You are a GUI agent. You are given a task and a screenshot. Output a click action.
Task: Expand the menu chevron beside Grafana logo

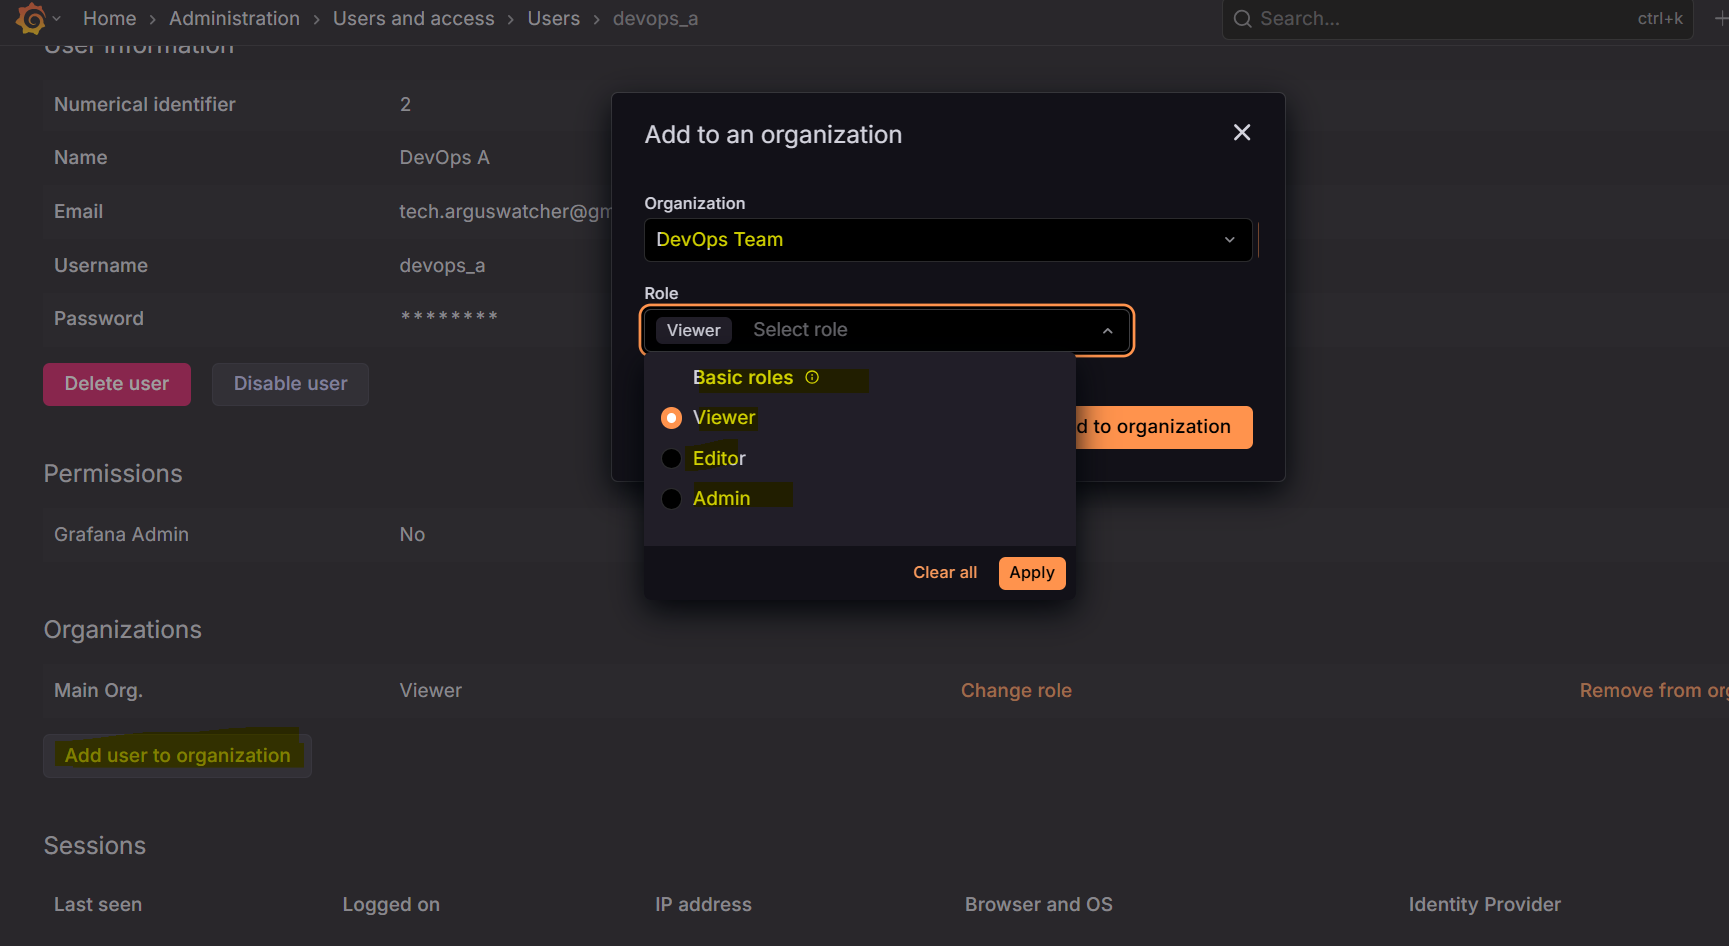tap(57, 19)
